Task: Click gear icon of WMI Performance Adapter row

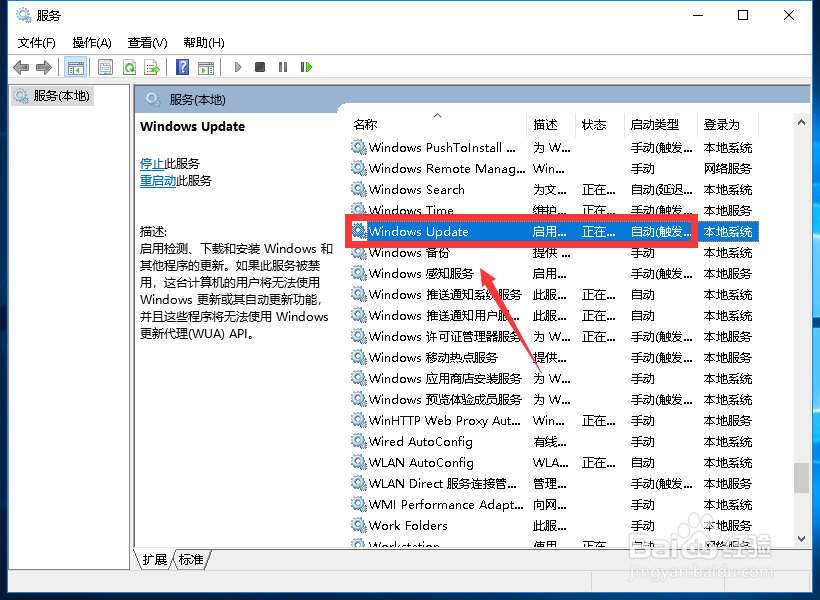Action: click(359, 504)
